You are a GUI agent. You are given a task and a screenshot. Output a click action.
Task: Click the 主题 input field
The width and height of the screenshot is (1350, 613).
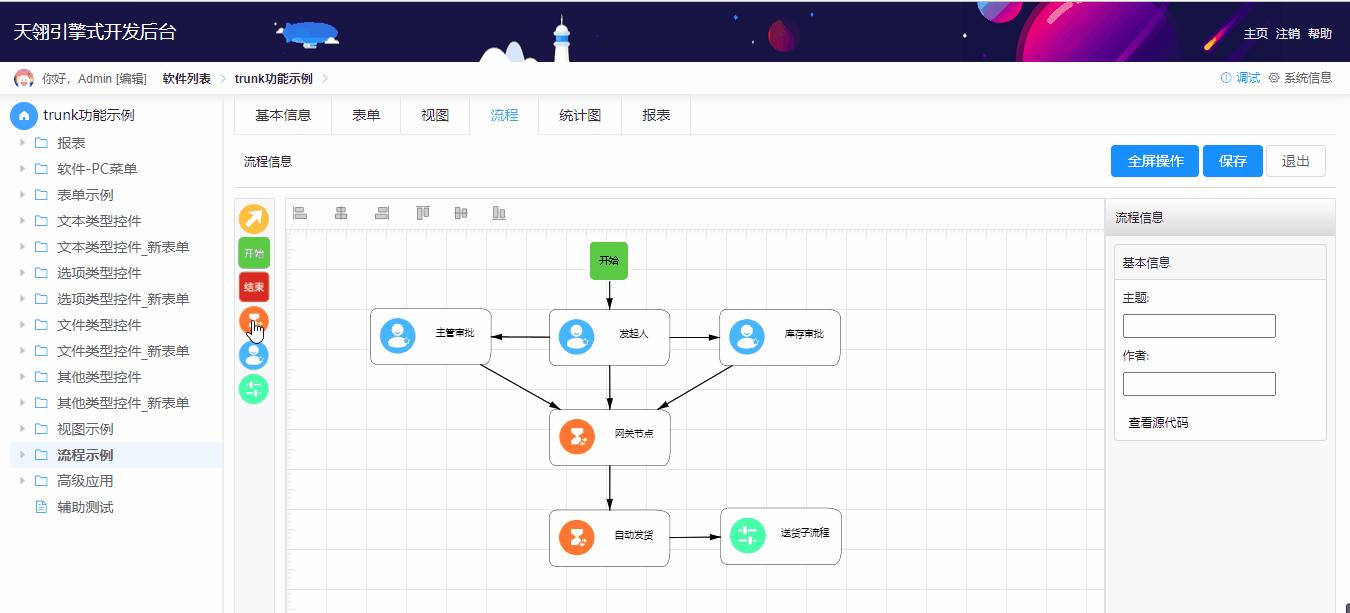[1198, 325]
